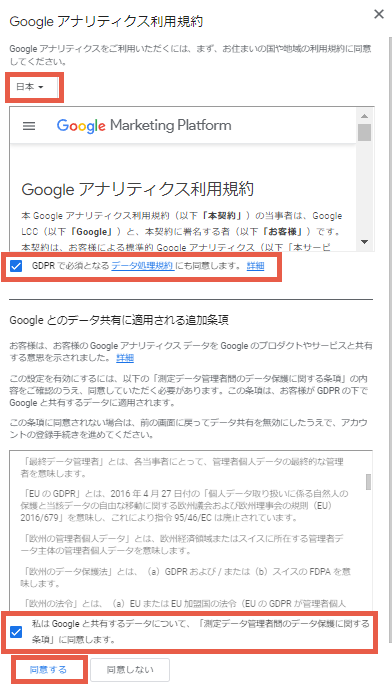Screen dimensions: 392x694
Task: Click the 「最終データ管理者」 definition paragraph
Action: click(182, 467)
